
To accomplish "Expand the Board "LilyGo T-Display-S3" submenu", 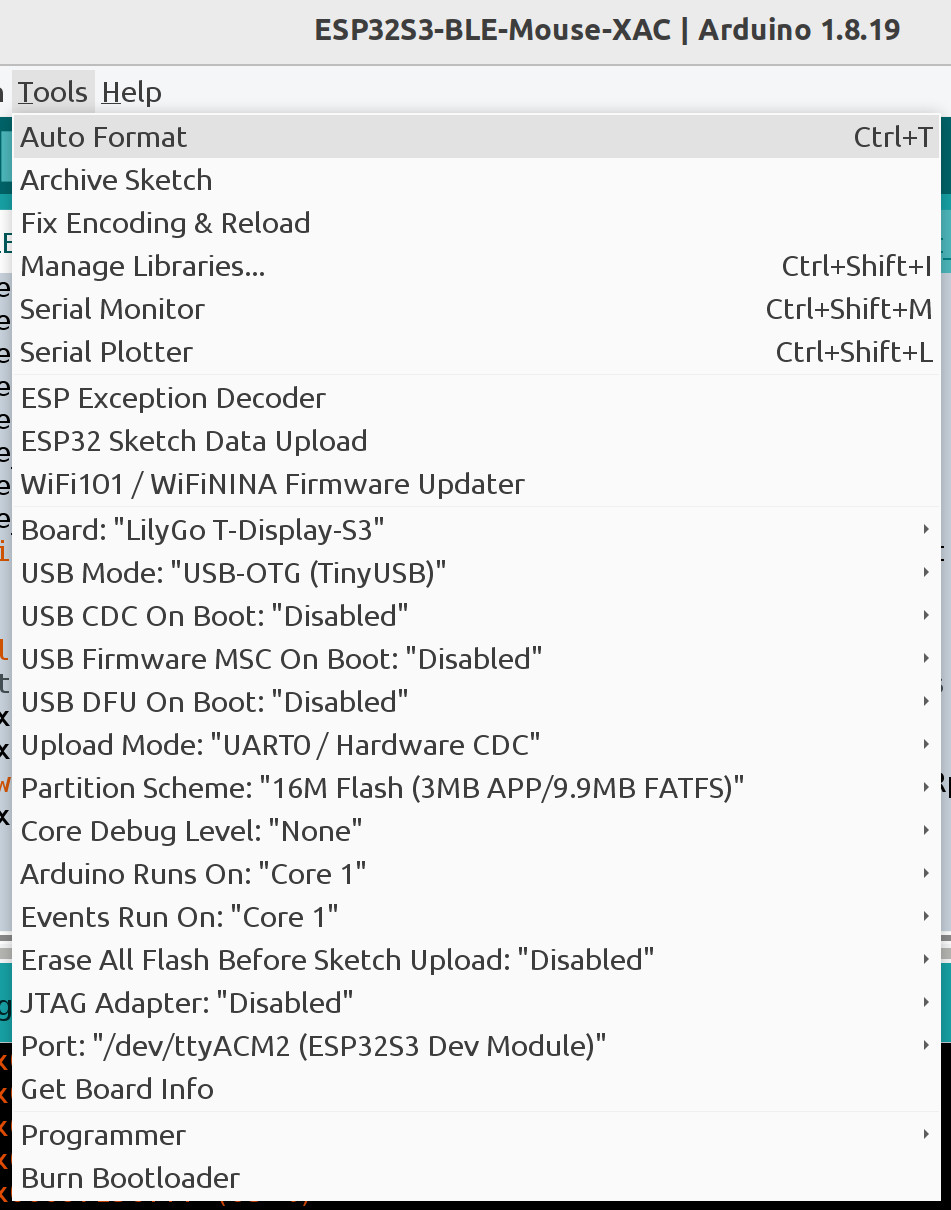I will tap(476, 530).
